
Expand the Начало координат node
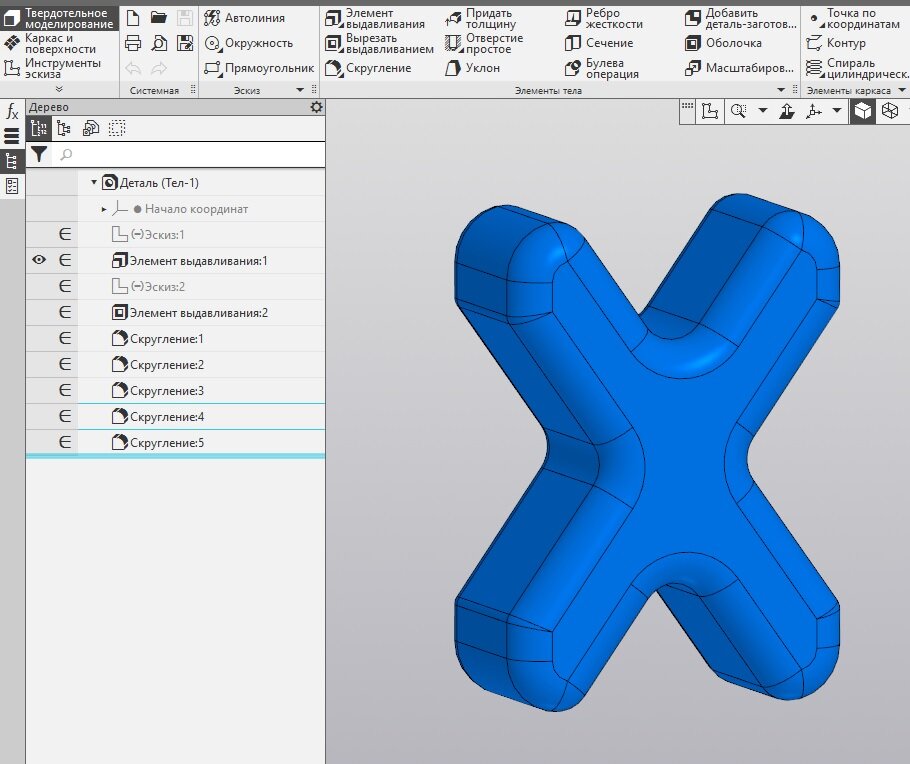click(x=104, y=209)
